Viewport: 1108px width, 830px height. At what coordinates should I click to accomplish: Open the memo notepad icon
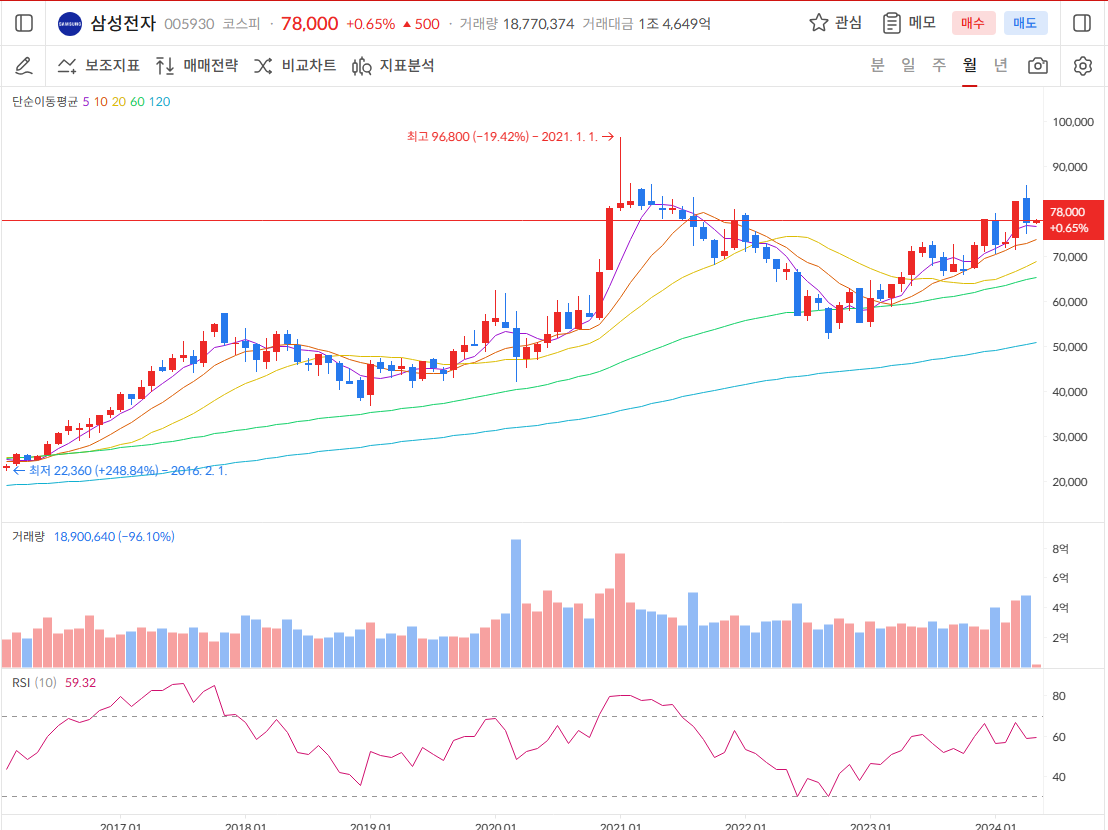coord(892,23)
